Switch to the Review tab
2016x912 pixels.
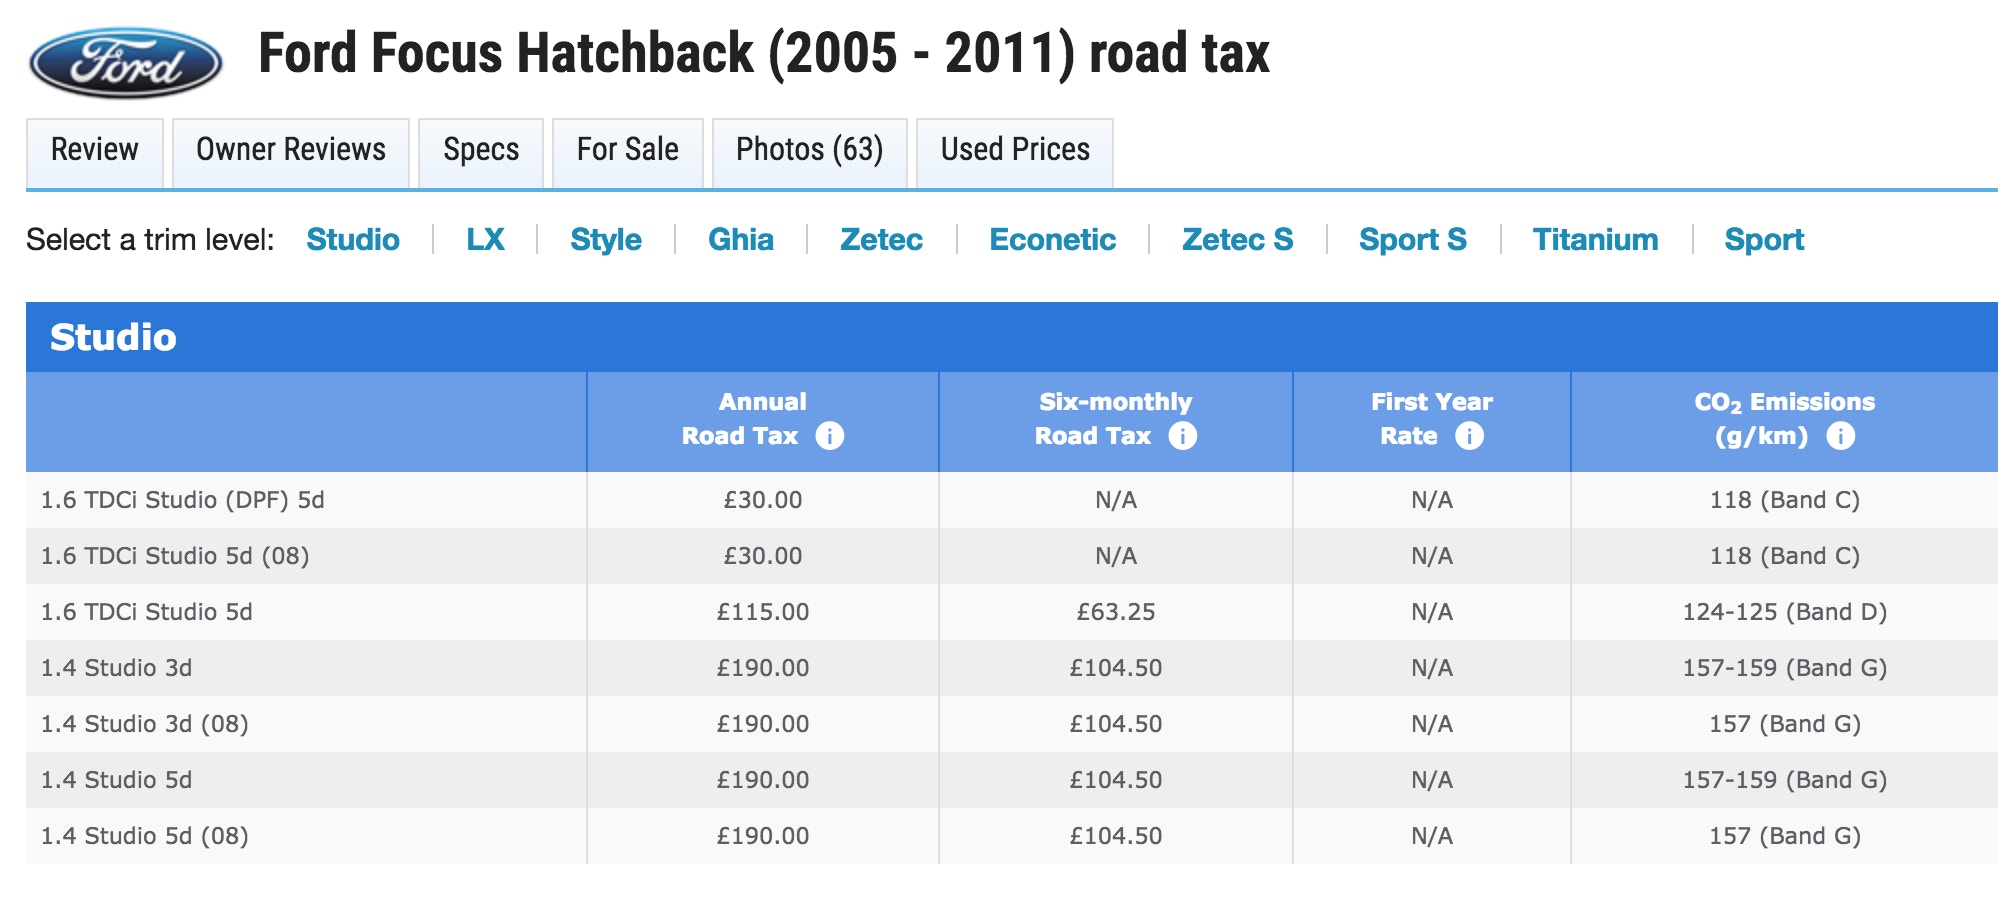tap(95, 151)
